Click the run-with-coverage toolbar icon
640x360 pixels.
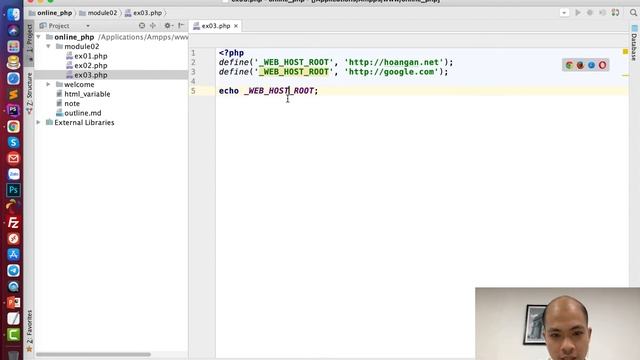click(x=602, y=13)
